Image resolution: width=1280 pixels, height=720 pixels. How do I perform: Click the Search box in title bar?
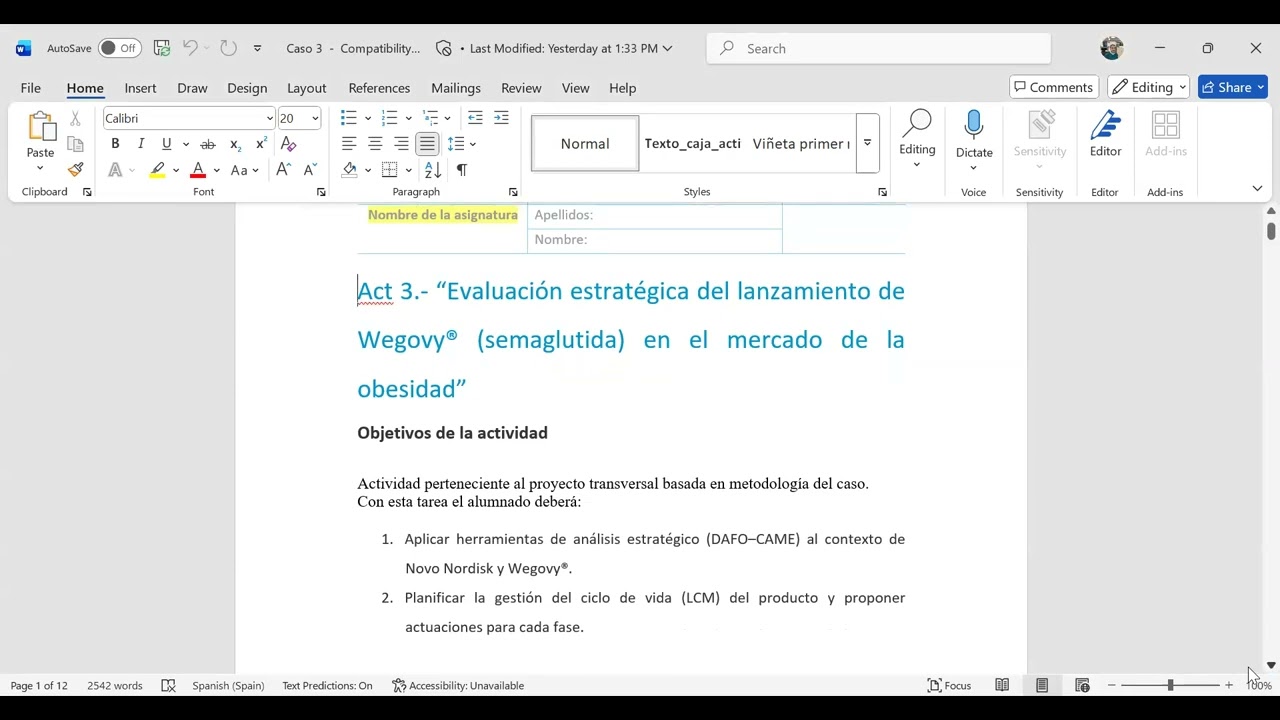879,48
